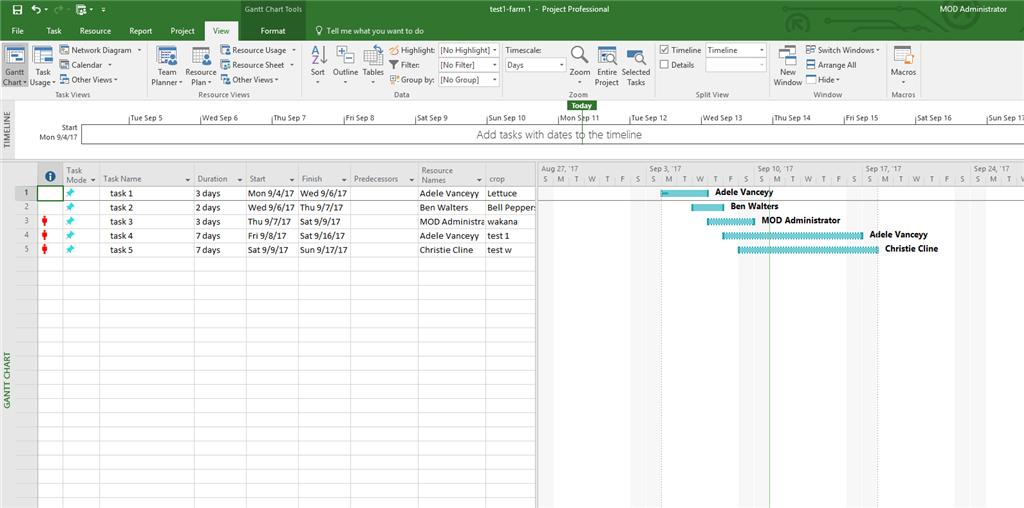Switch to the Format ribbon tab

tap(272, 31)
